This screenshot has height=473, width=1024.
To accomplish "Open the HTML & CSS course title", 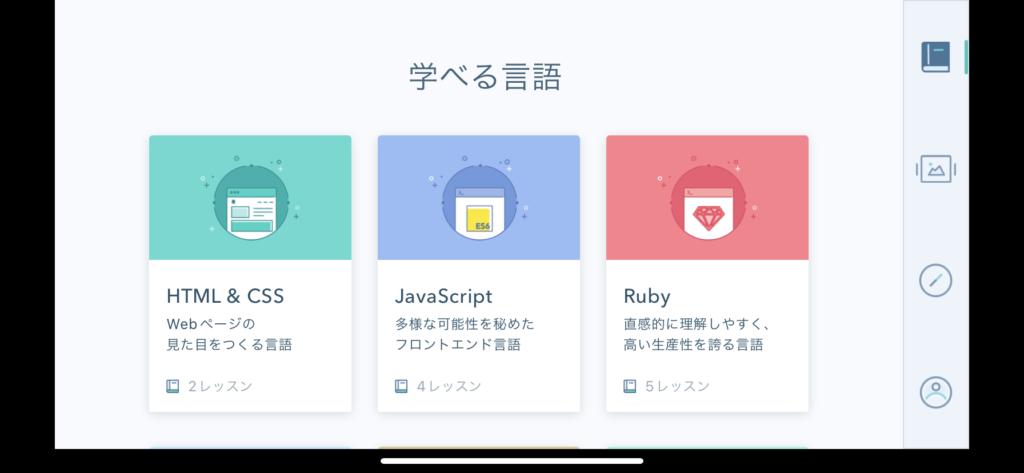I will (225, 297).
